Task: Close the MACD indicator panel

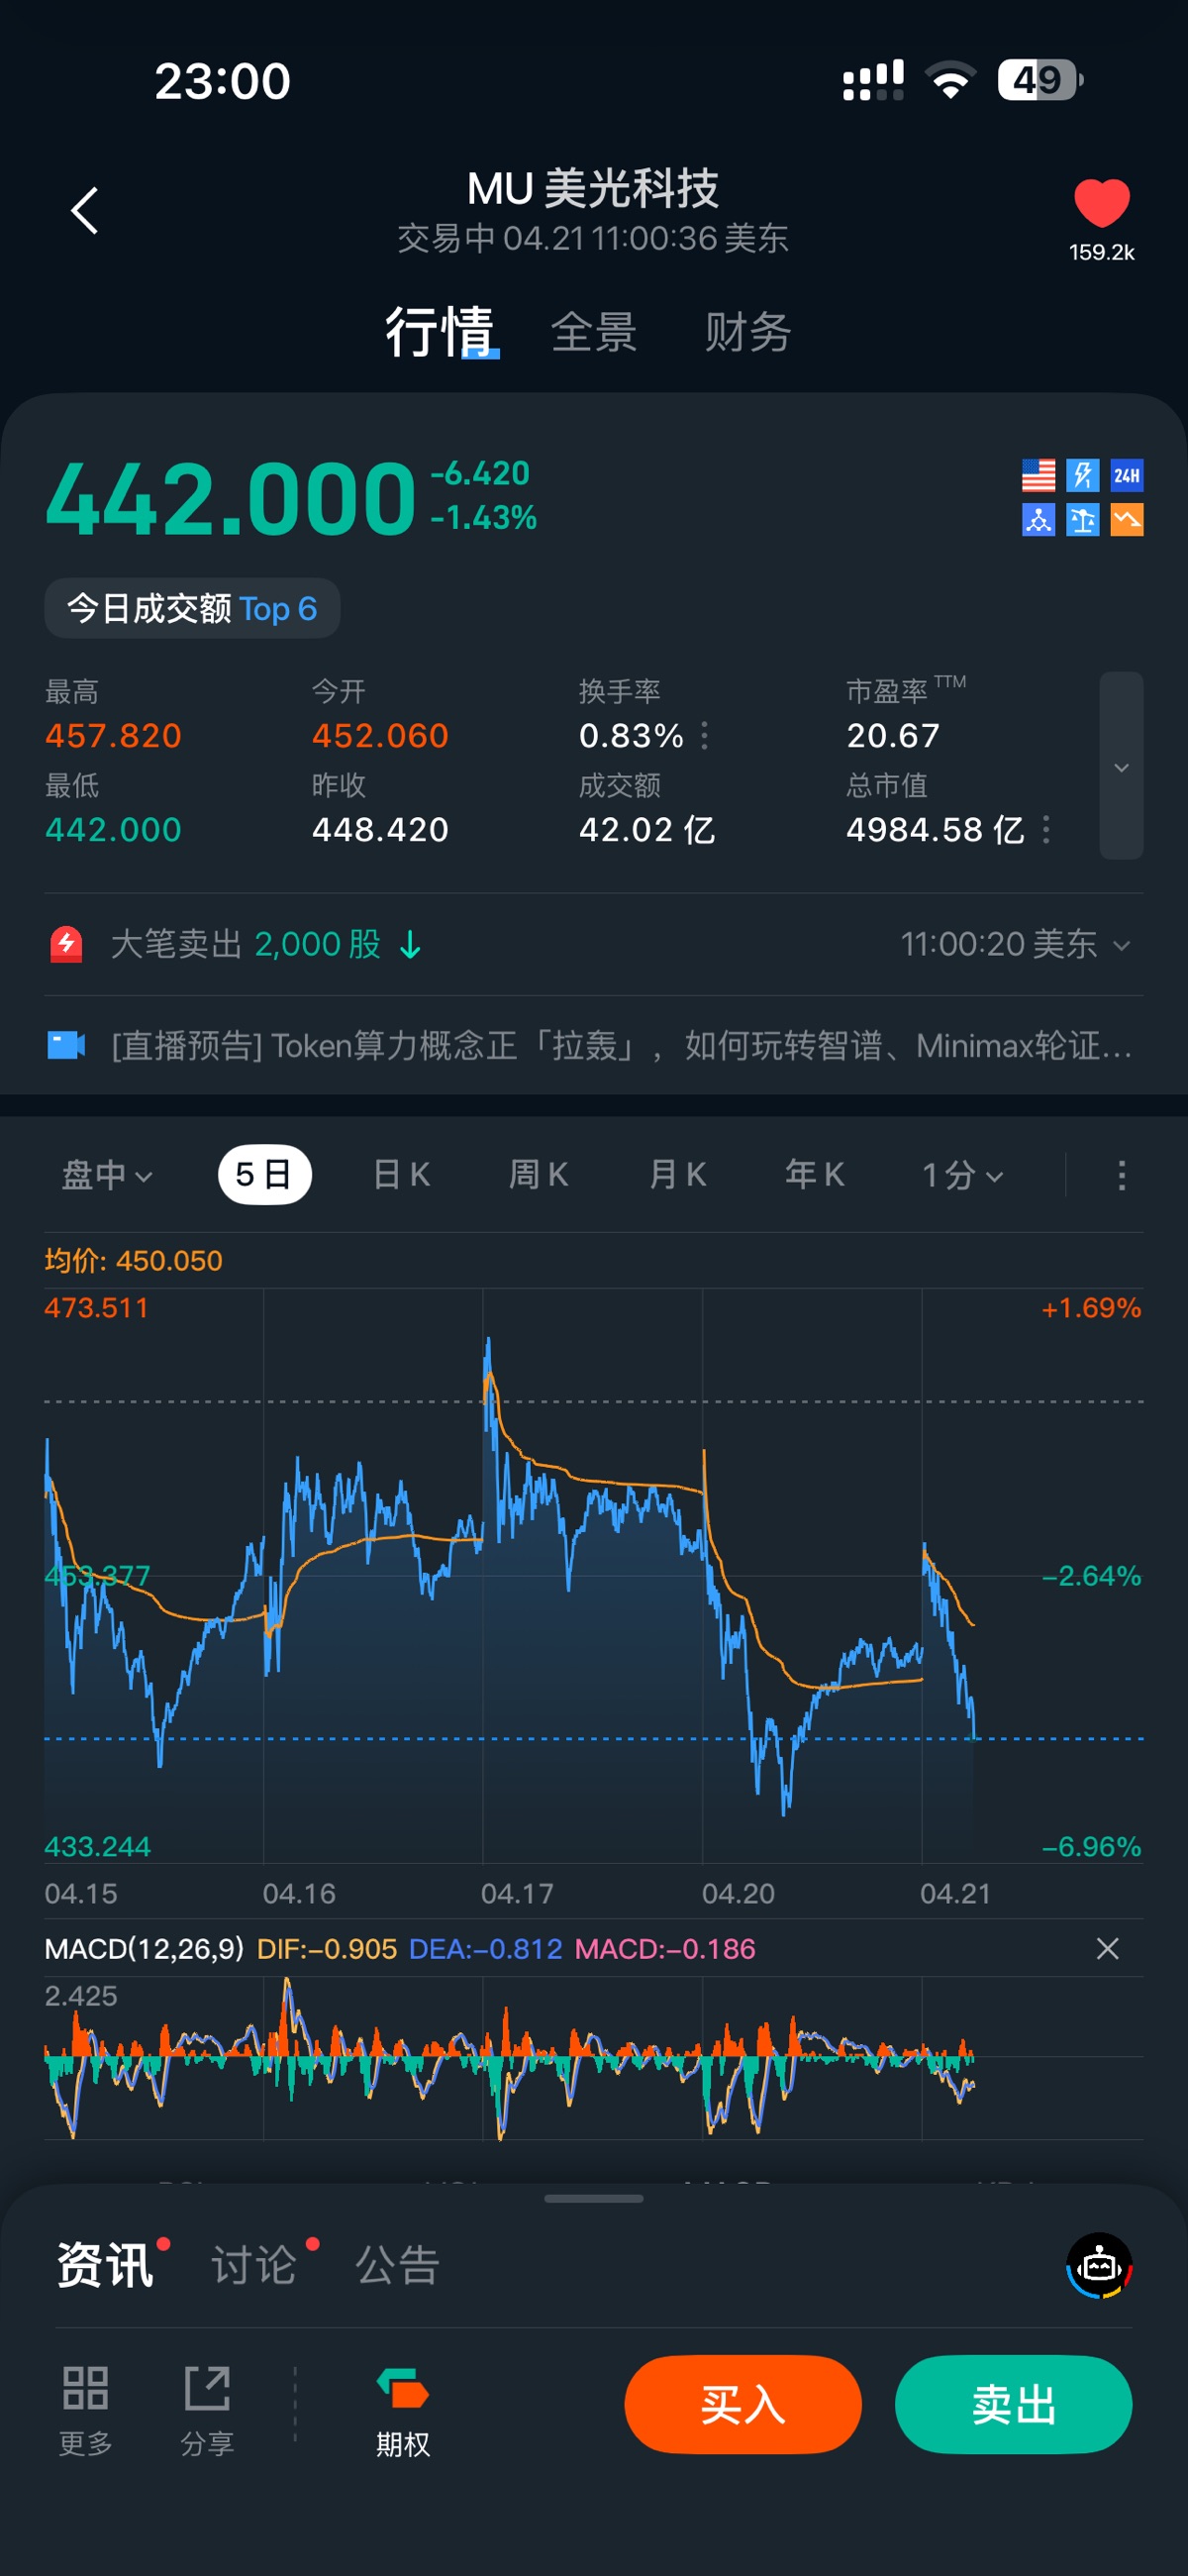Action: coord(1107,1948)
